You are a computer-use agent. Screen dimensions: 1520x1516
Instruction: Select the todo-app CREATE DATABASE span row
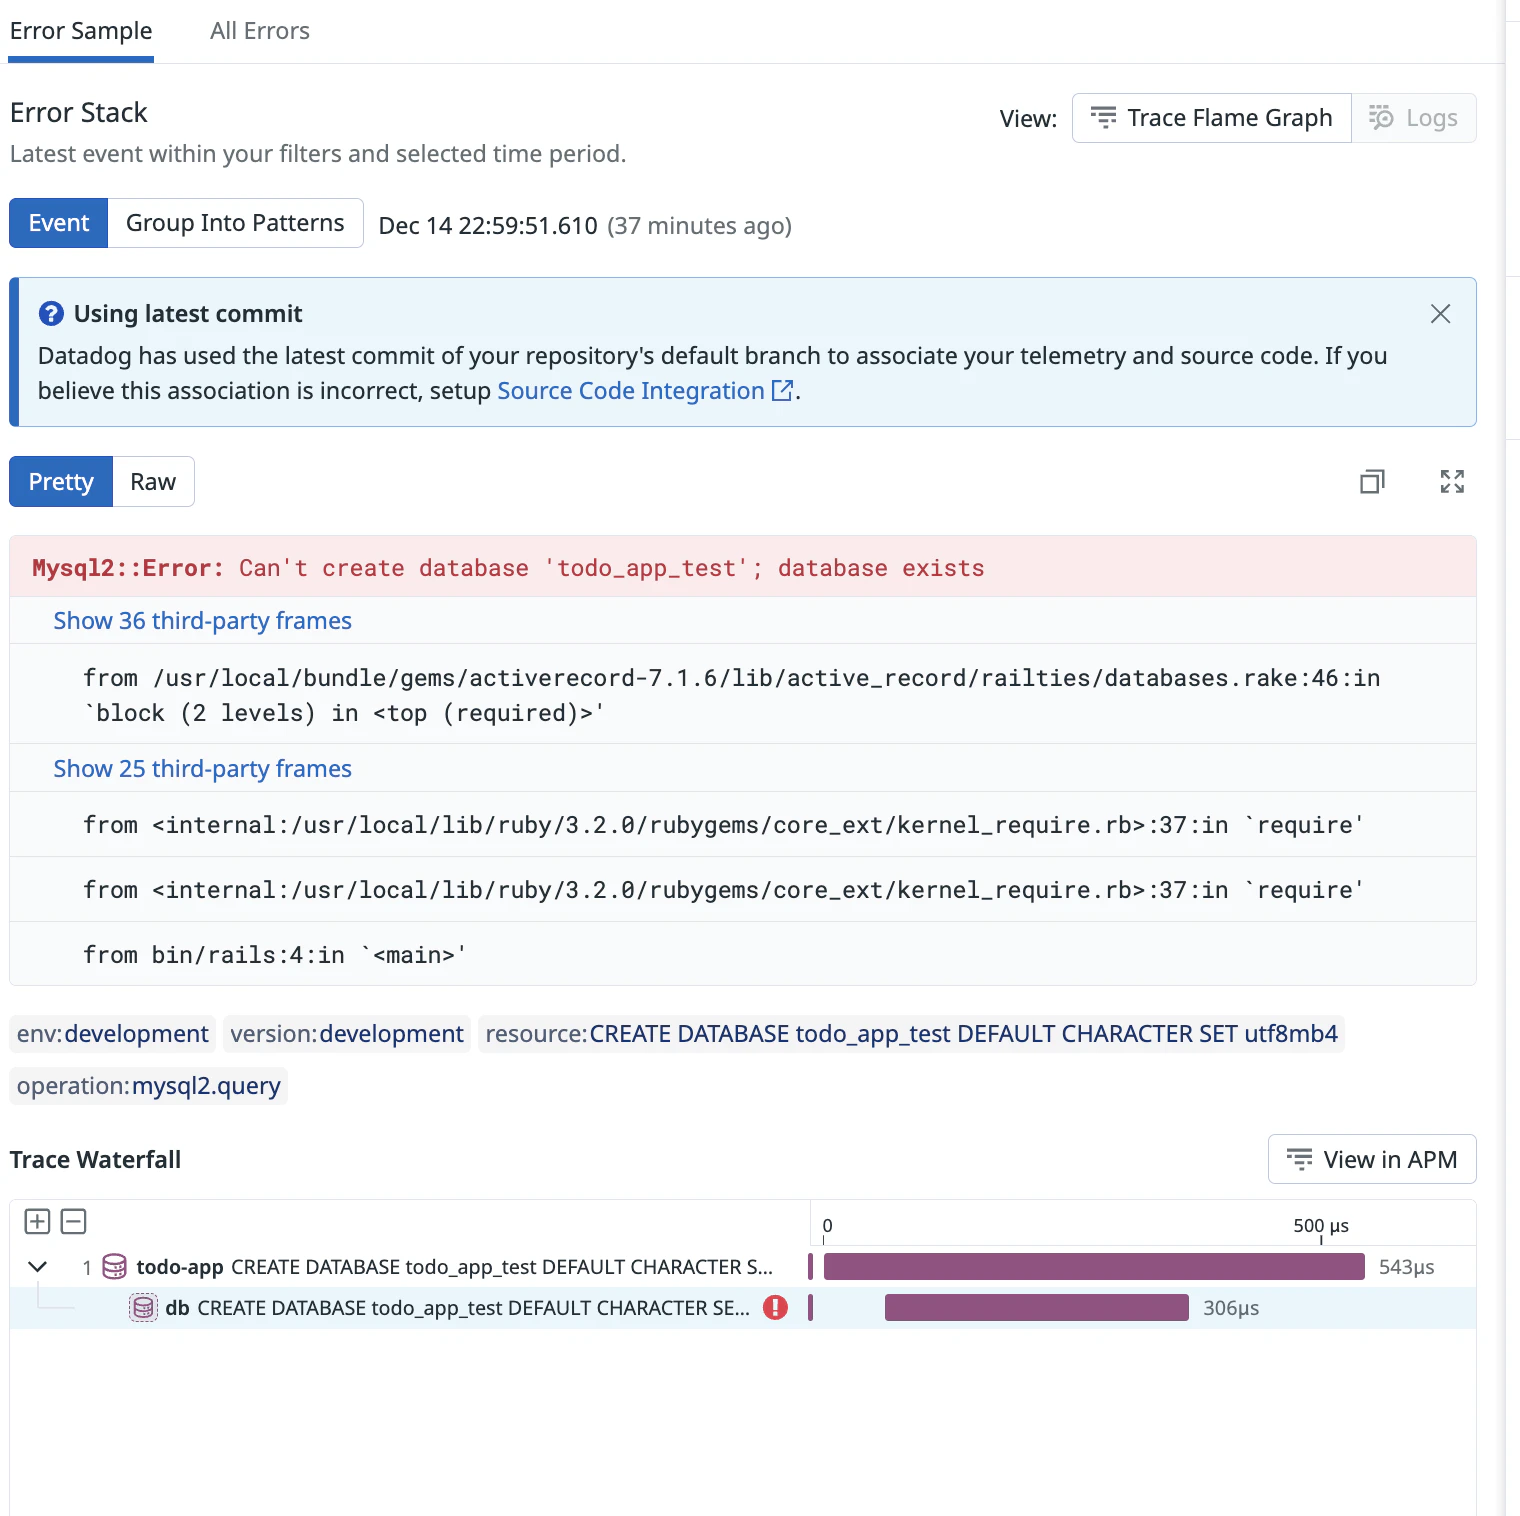tap(743, 1267)
